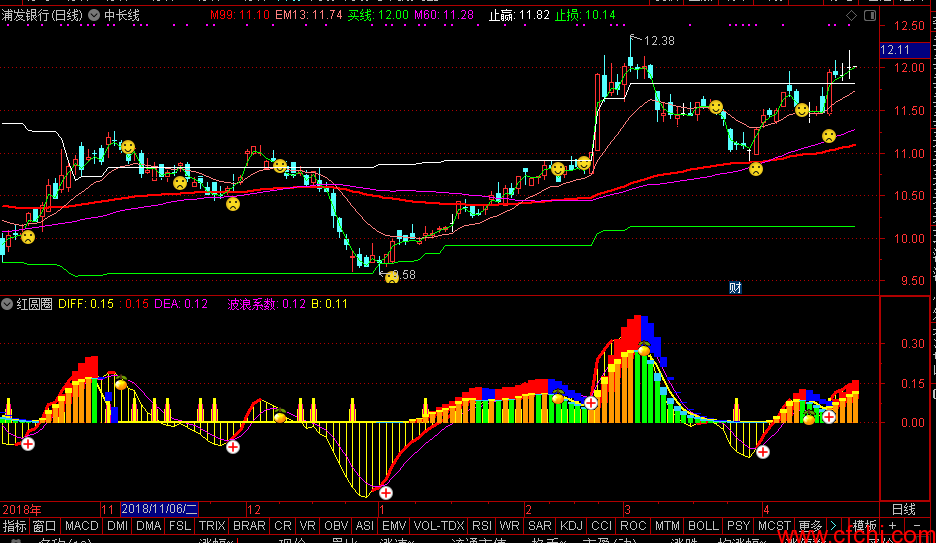Image resolution: width=936 pixels, height=543 pixels.
Task: Show the ASI indicator
Action: (365, 526)
